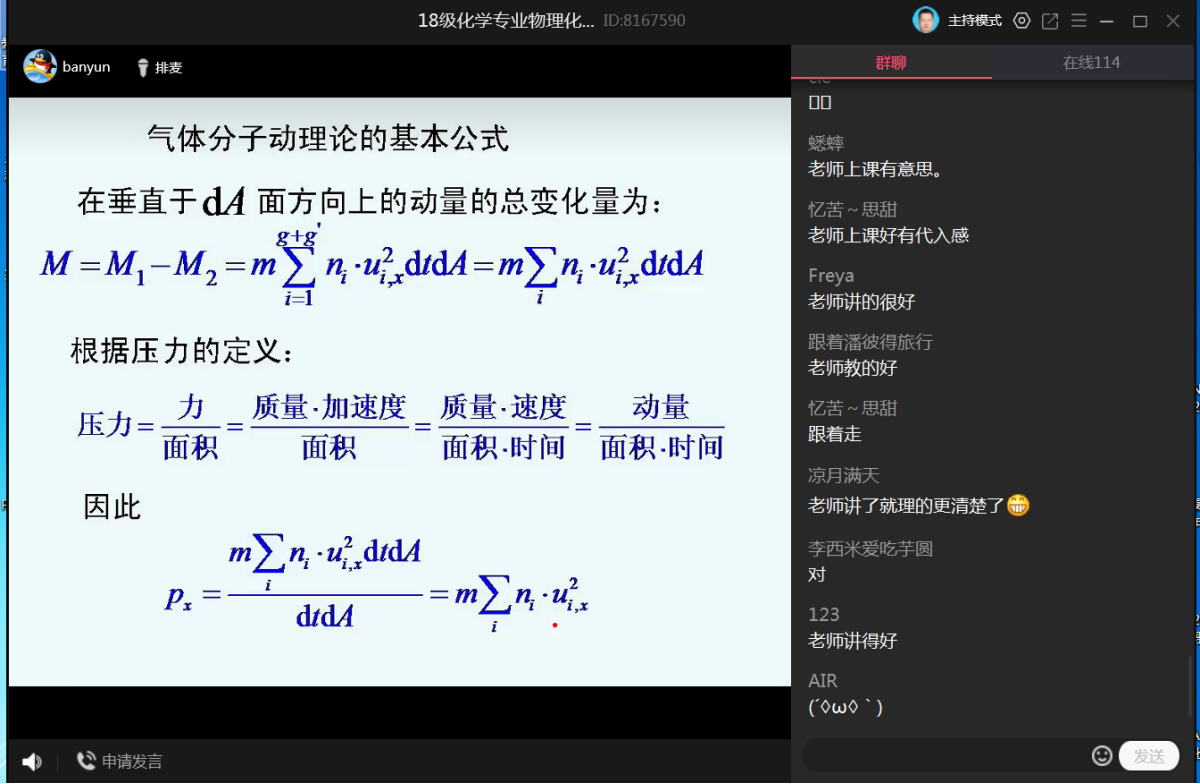
Task: Open the hamburger menu icon
Action: click(1079, 20)
